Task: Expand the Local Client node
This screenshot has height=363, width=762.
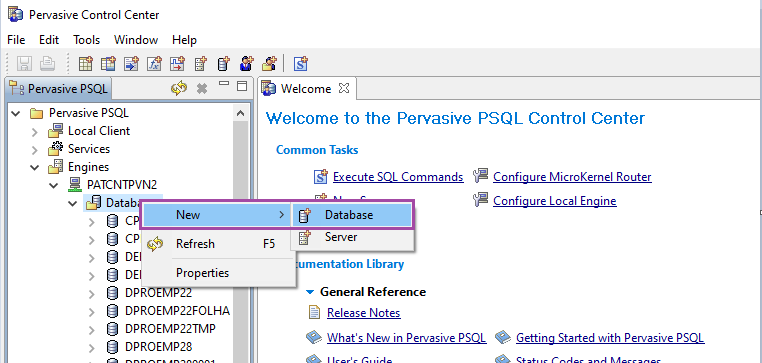Action: (x=35, y=131)
